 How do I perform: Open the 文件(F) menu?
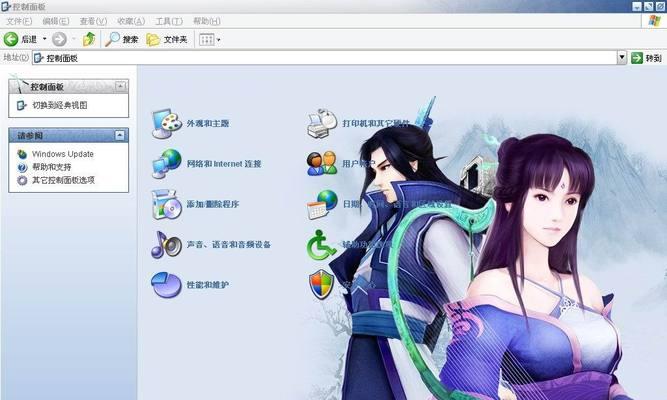(x=19, y=21)
